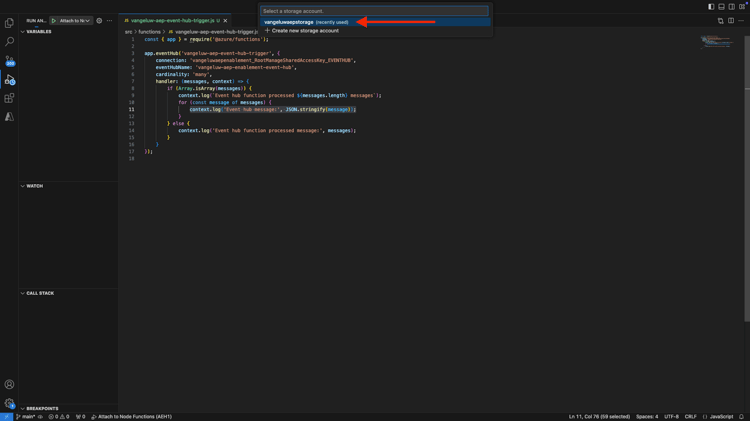Click the RUN AN... panel title

click(36, 21)
